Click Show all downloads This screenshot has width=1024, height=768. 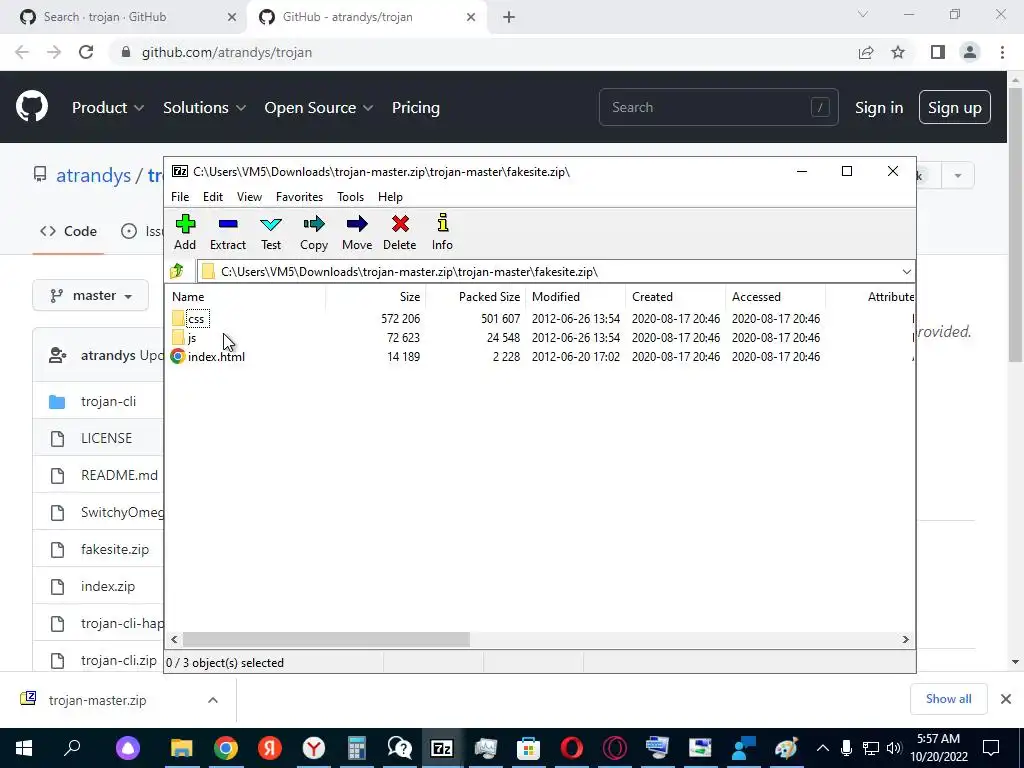click(x=948, y=699)
